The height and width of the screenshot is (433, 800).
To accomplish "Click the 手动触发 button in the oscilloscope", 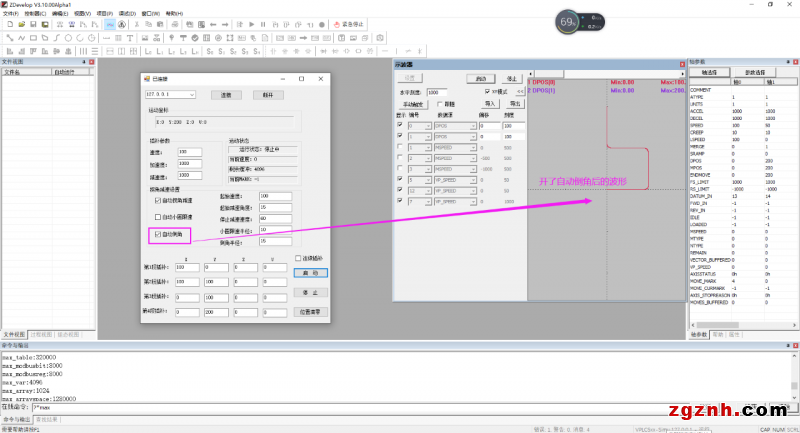I will pyautogui.click(x=414, y=103).
